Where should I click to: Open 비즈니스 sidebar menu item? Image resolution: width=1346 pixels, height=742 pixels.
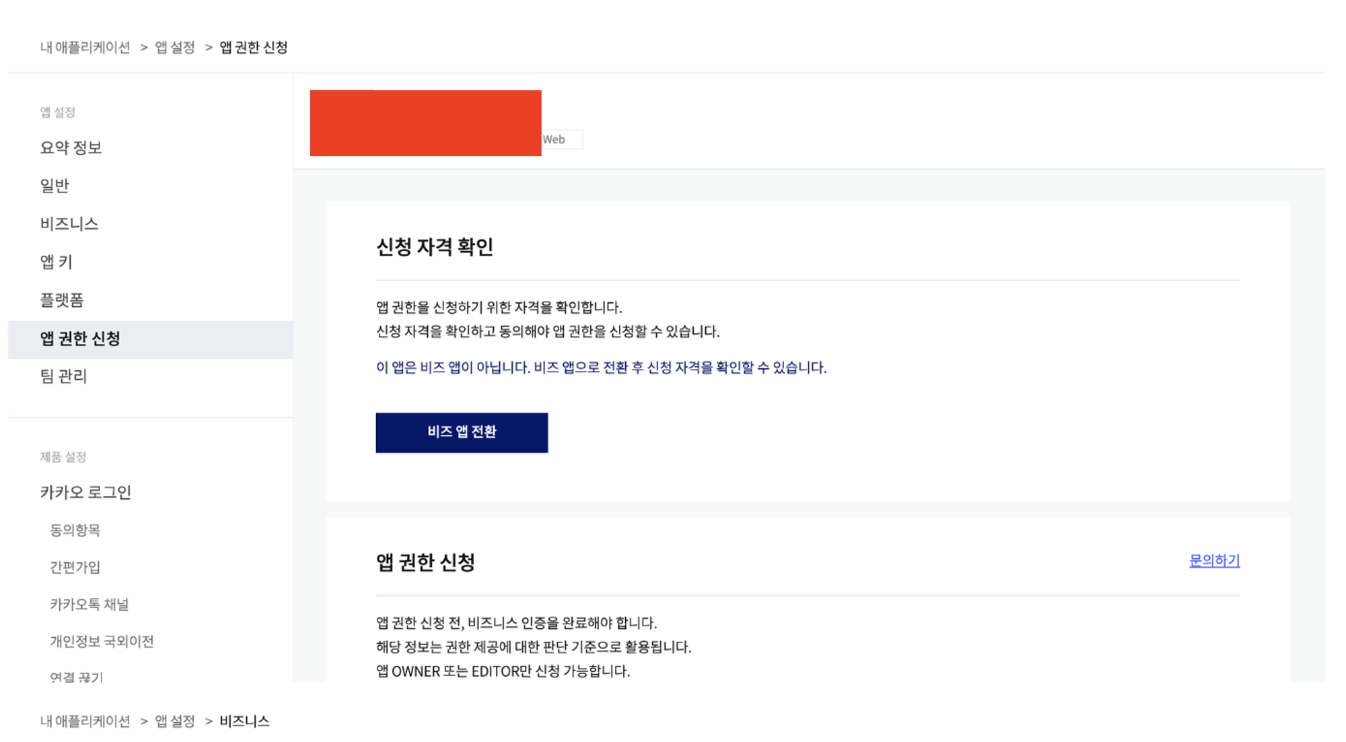pos(69,224)
